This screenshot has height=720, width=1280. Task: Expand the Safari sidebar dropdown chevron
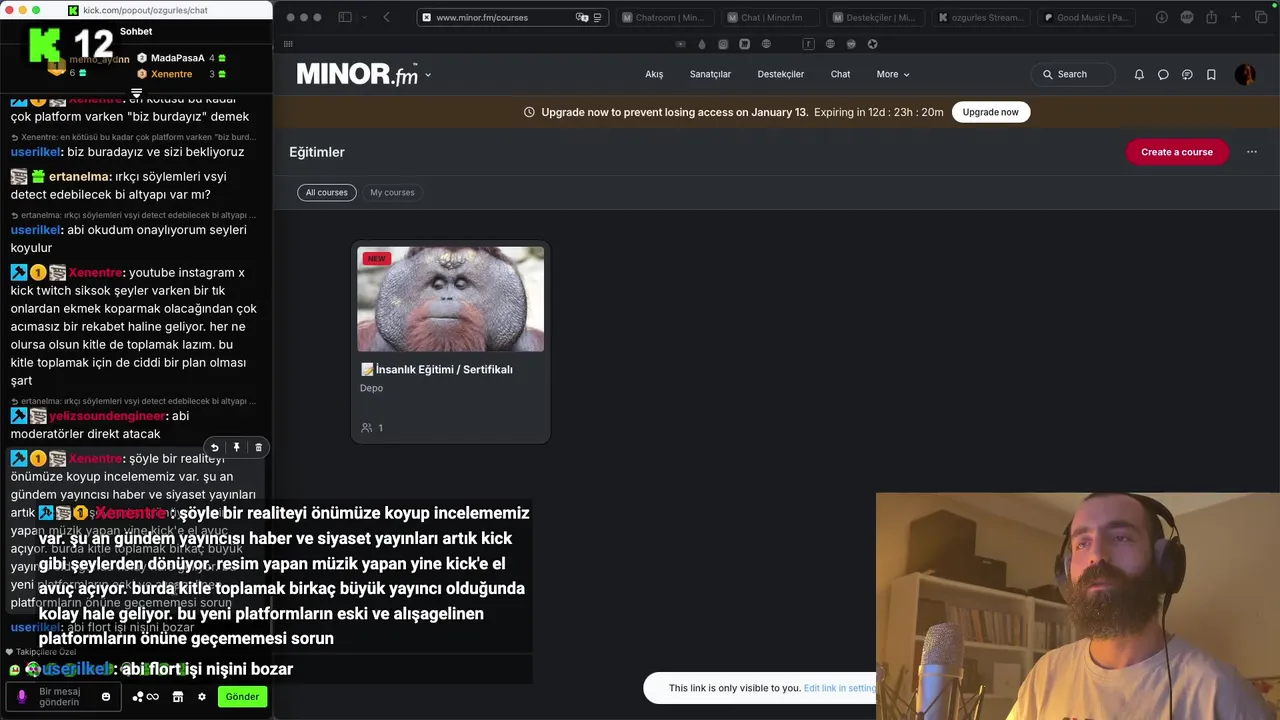tap(364, 17)
